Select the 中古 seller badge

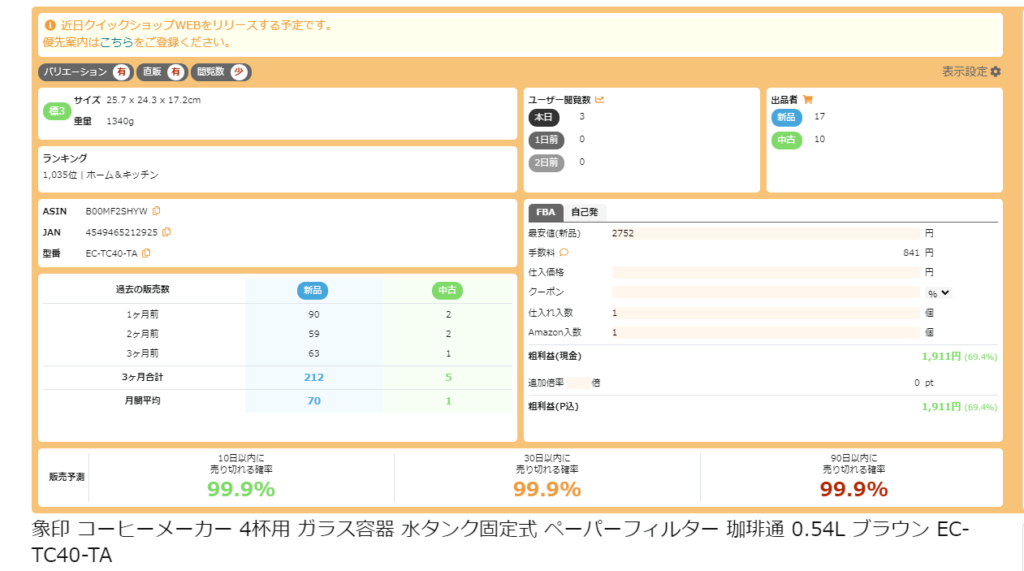[786, 140]
